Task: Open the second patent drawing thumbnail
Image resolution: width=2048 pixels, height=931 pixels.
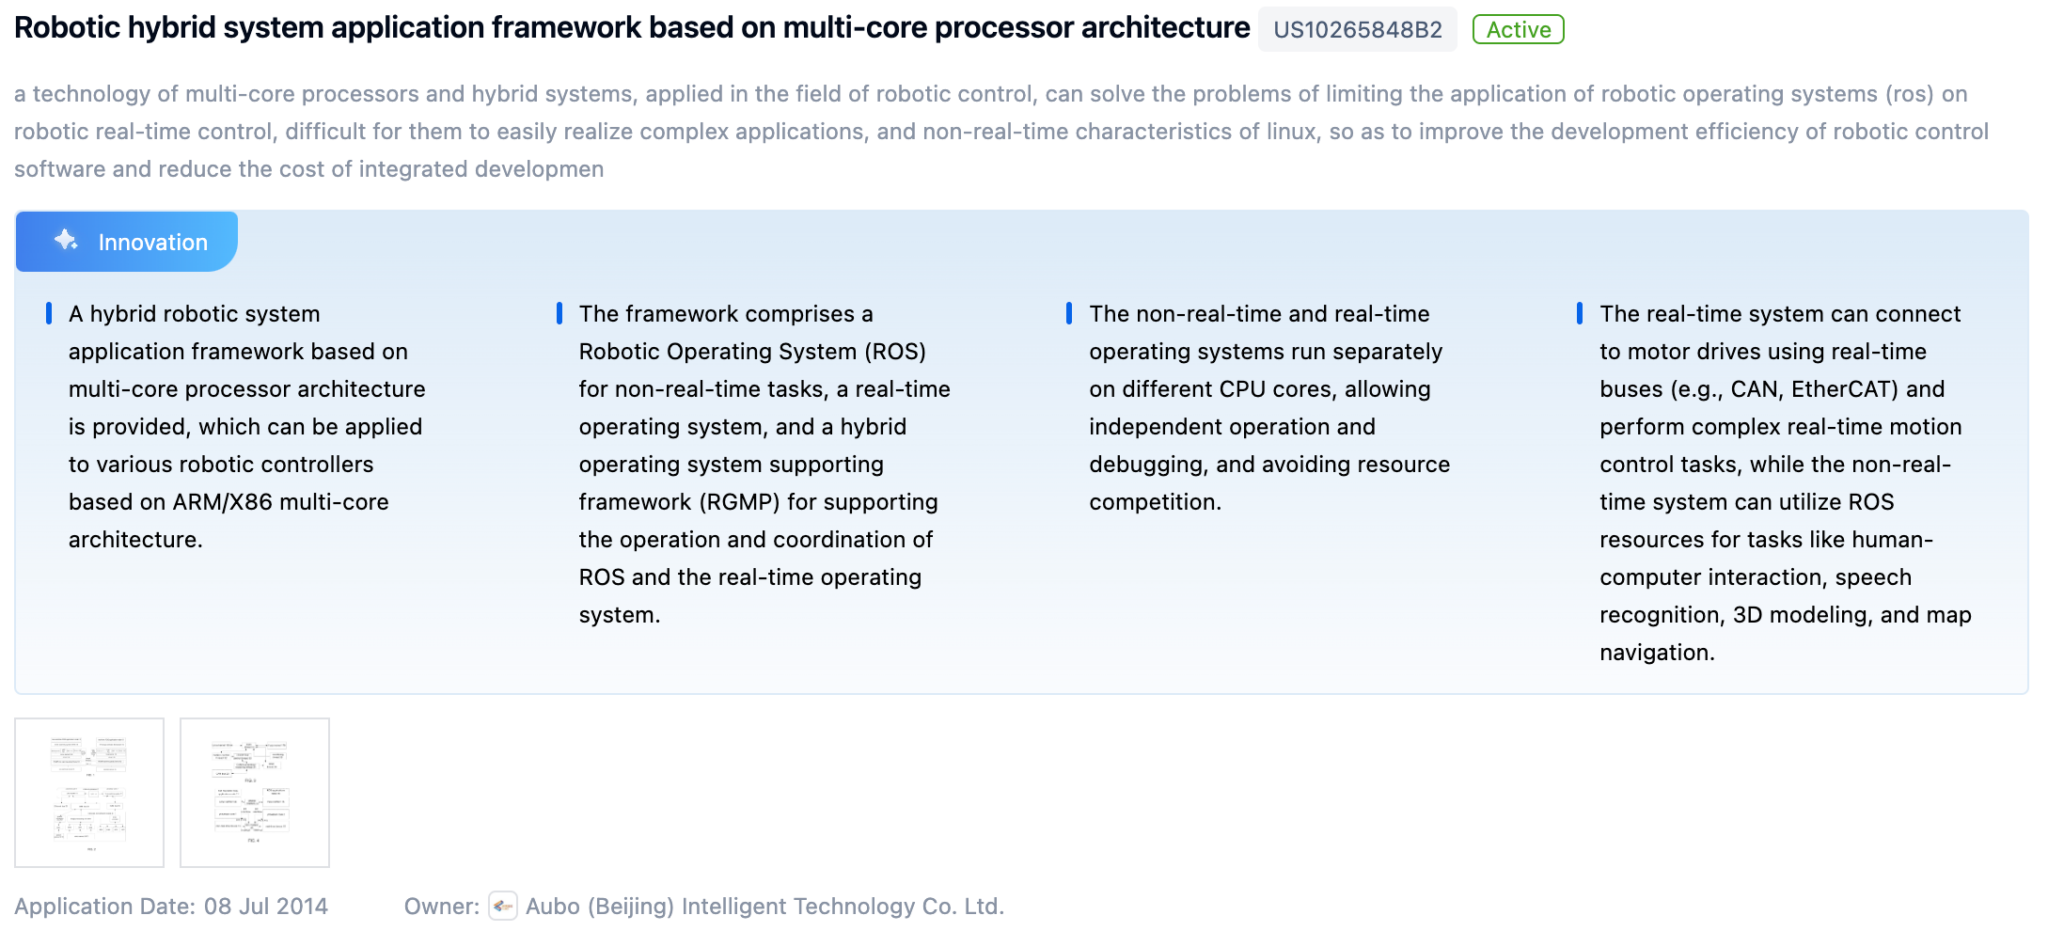Action: click(255, 792)
